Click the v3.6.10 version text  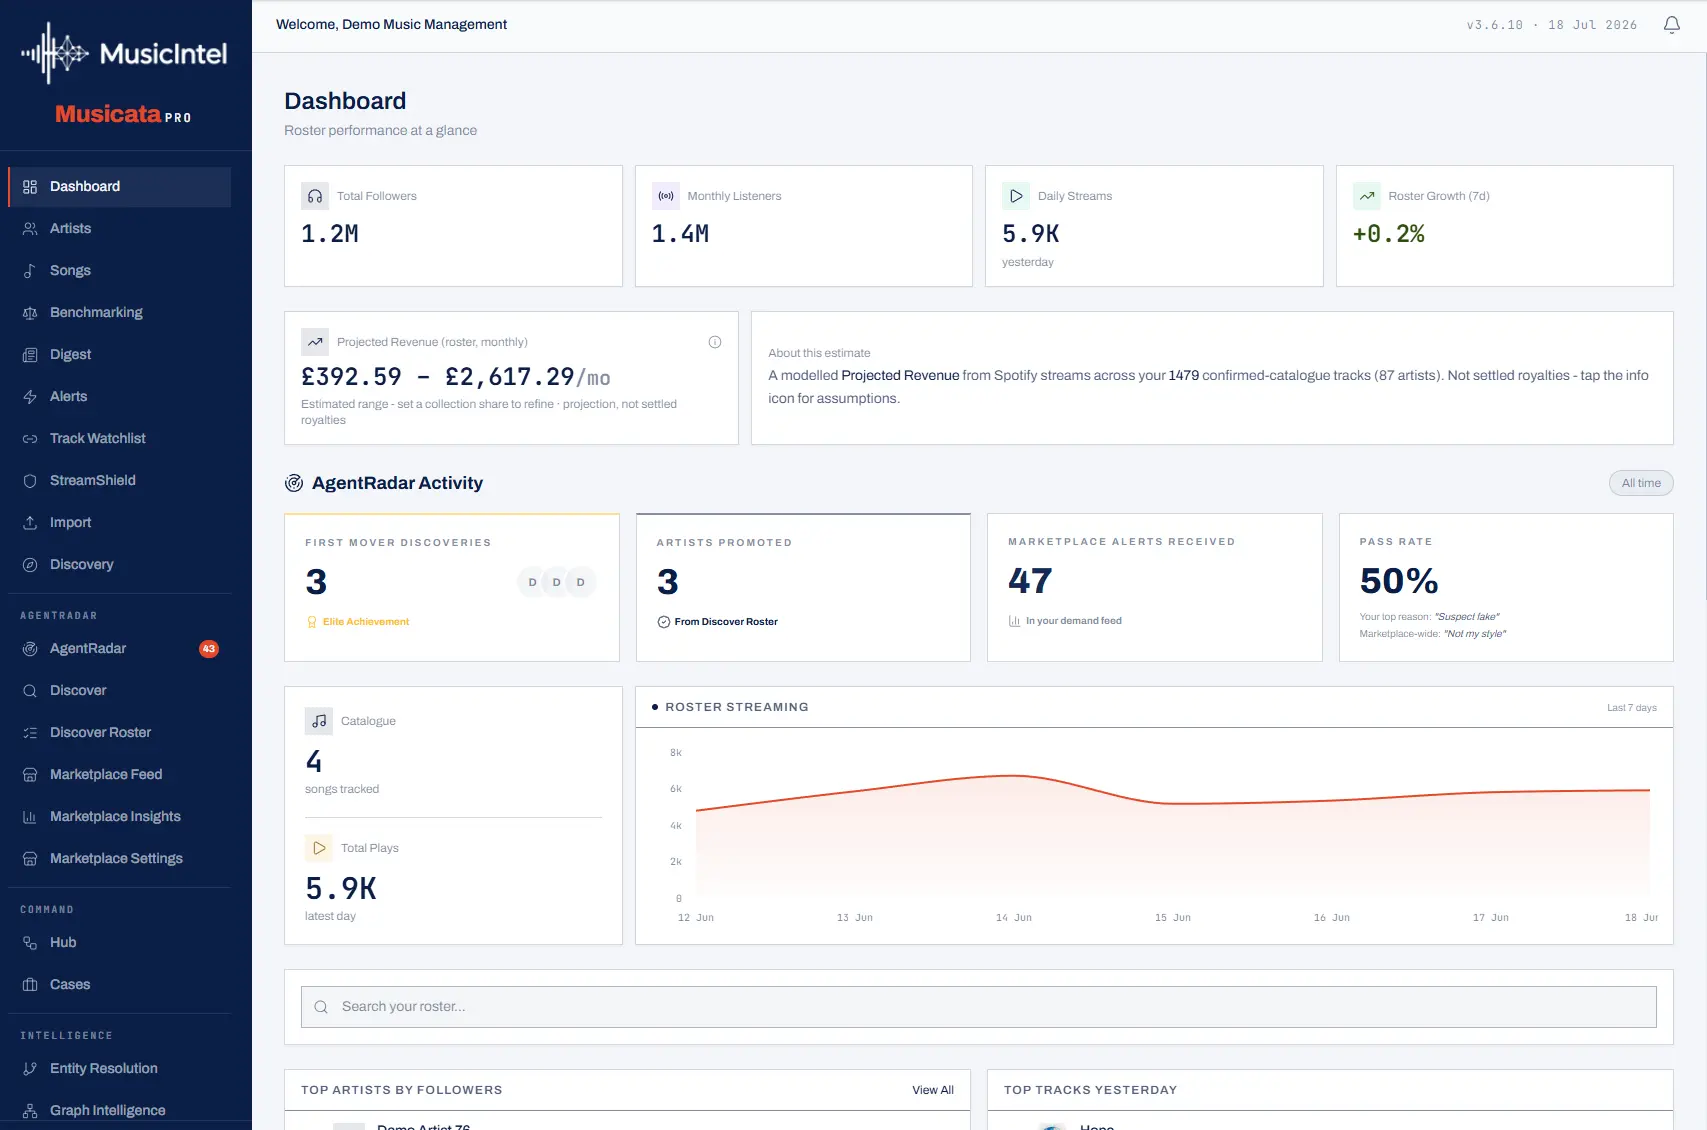point(1495,25)
